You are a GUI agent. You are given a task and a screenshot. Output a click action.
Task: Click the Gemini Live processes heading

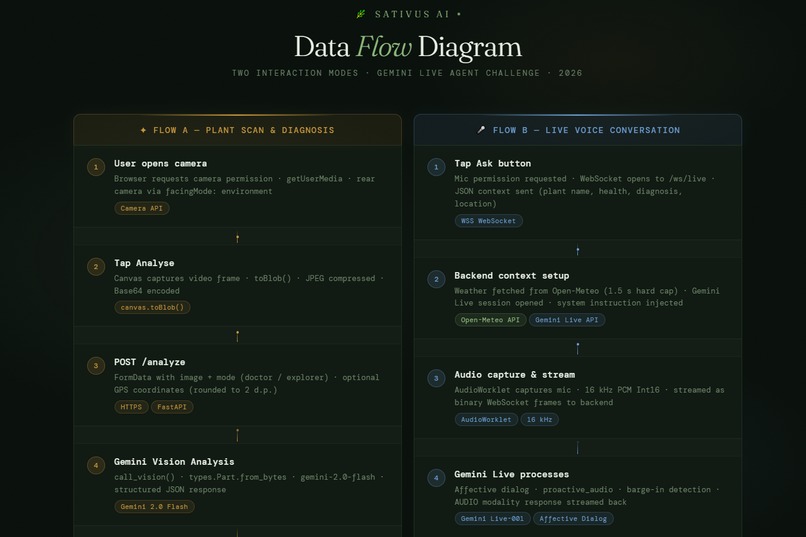point(511,474)
